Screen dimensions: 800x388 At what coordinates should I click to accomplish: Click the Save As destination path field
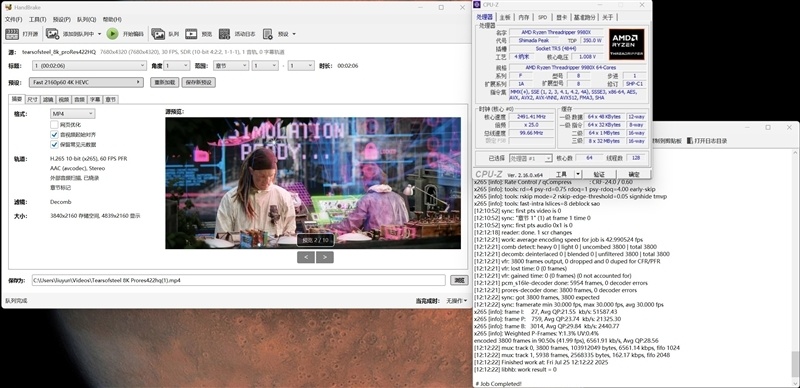[238, 280]
